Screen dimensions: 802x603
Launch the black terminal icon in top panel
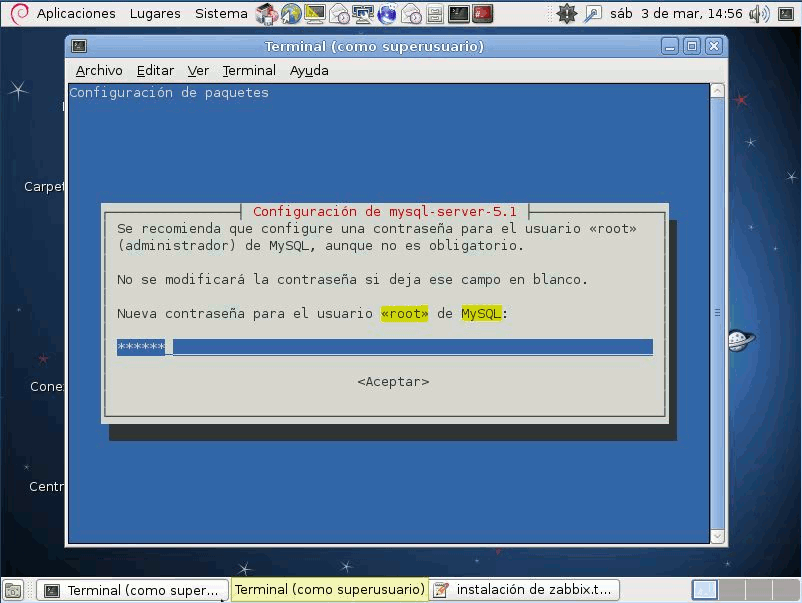point(459,14)
